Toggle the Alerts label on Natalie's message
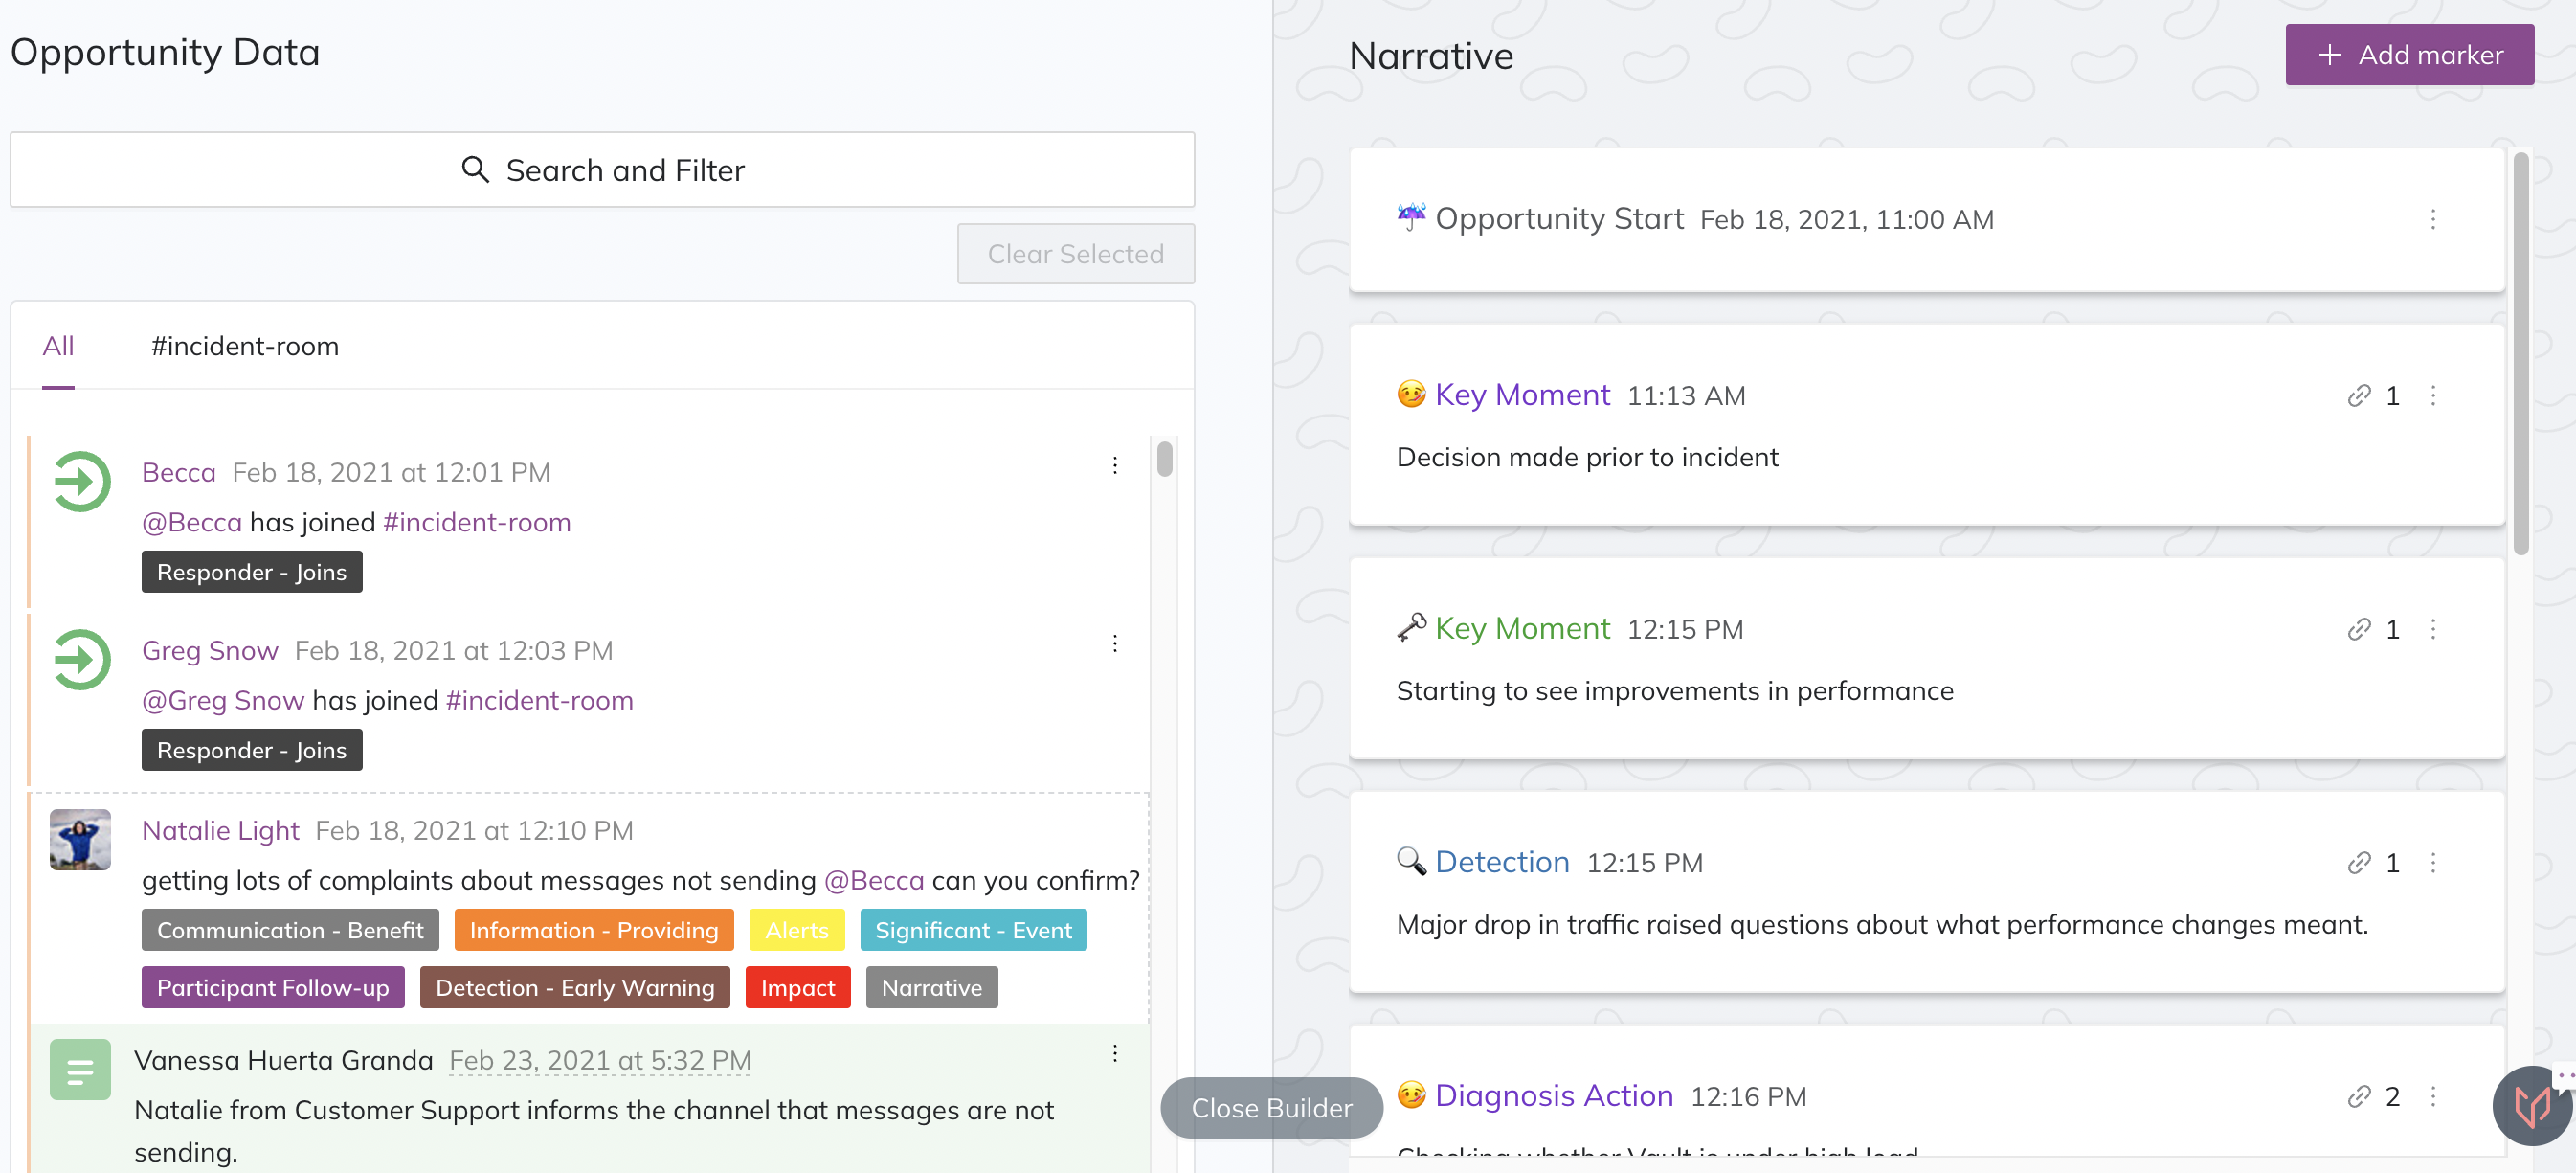2576x1173 pixels. click(x=796, y=932)
